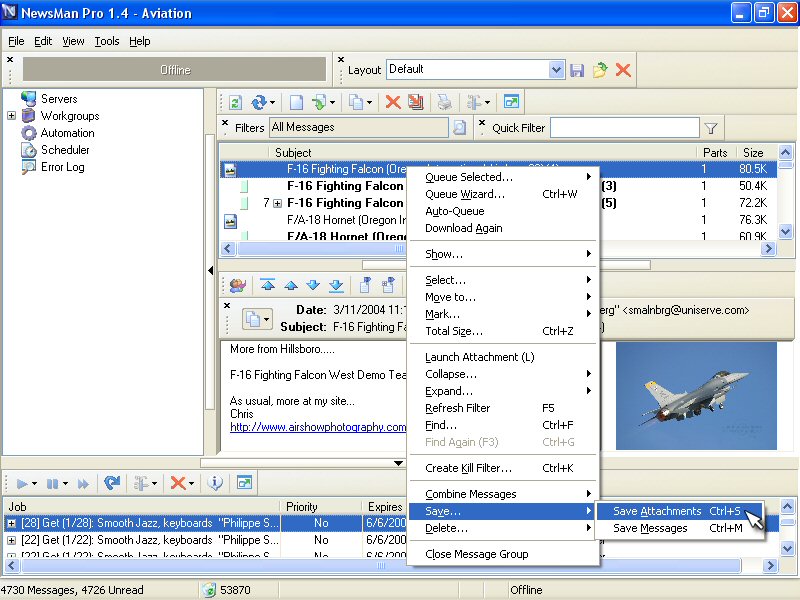
Task: Sort jobs by Priority column header
Action: tap(321, 507)
